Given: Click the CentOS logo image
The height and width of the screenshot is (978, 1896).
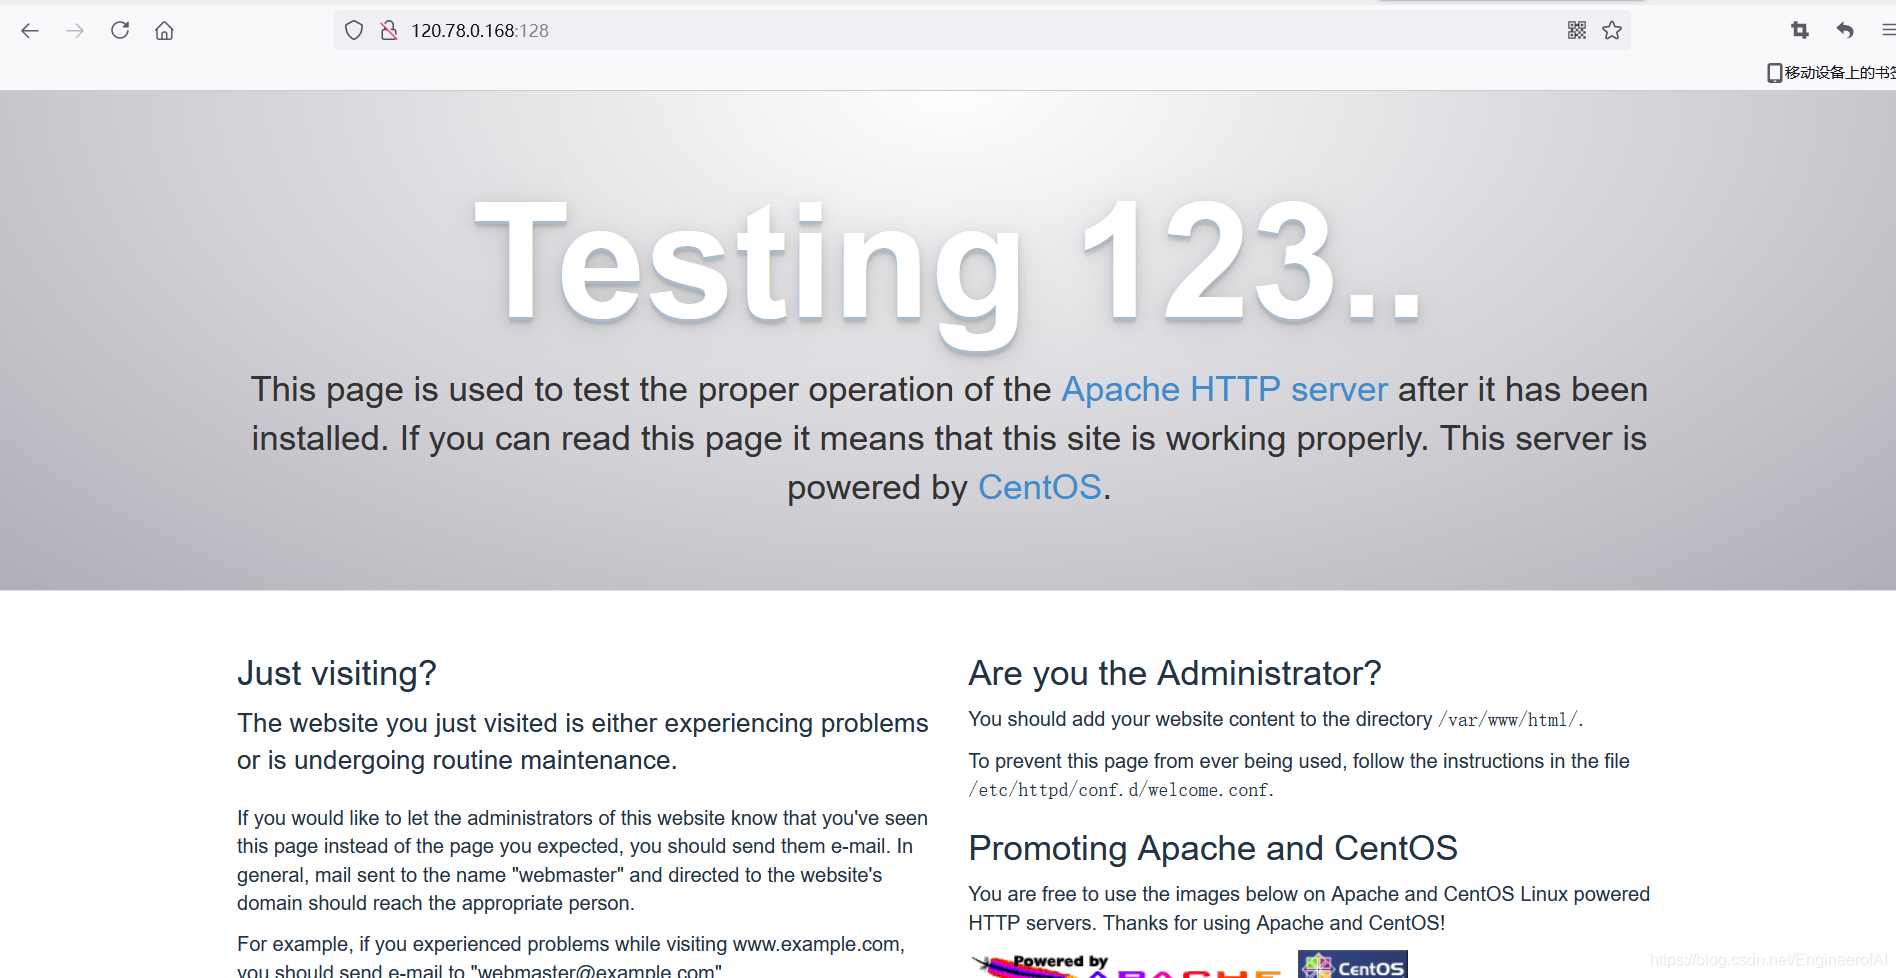Looking at the screenshot, I should pyautogui.click(x=1353, y=965).
